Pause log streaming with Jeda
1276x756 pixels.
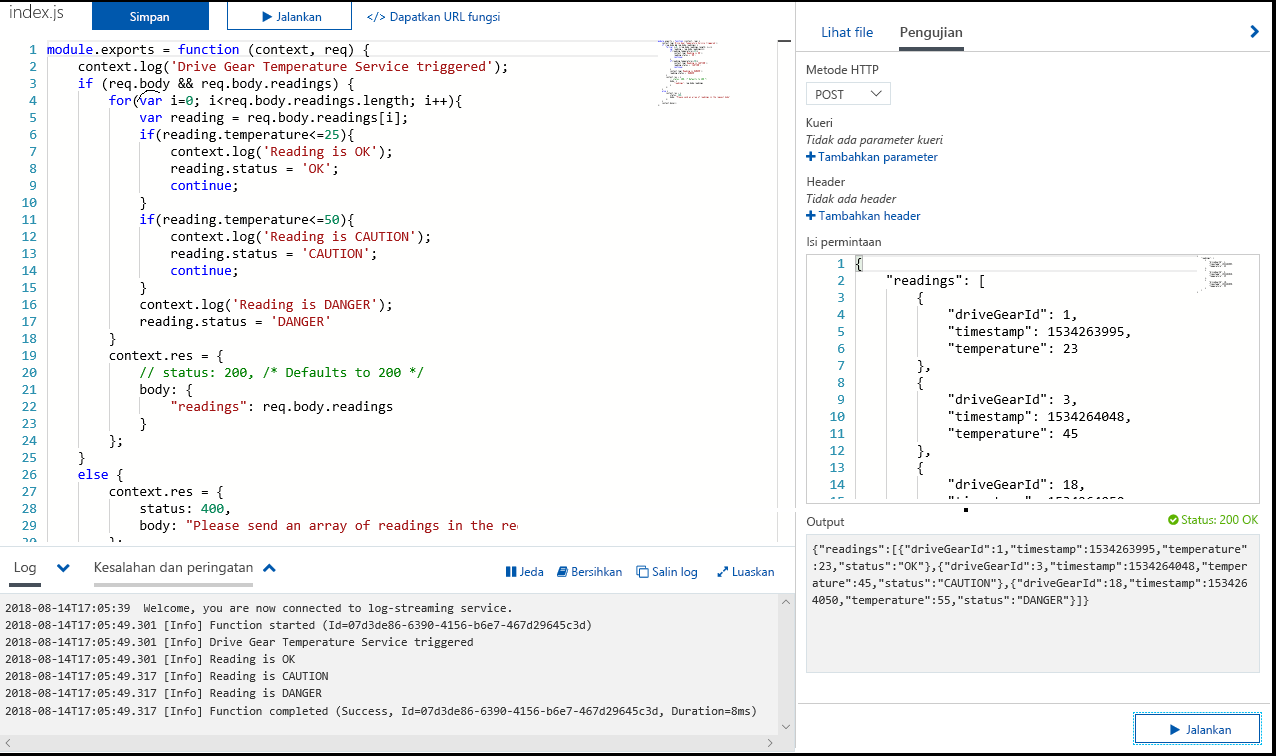pyautogui.click(x=525, y=572)
